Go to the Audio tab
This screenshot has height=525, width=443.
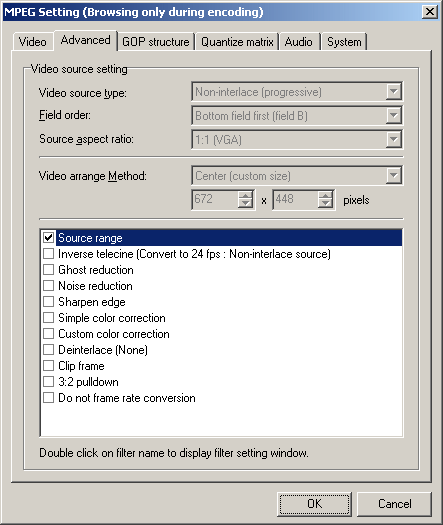298,42
